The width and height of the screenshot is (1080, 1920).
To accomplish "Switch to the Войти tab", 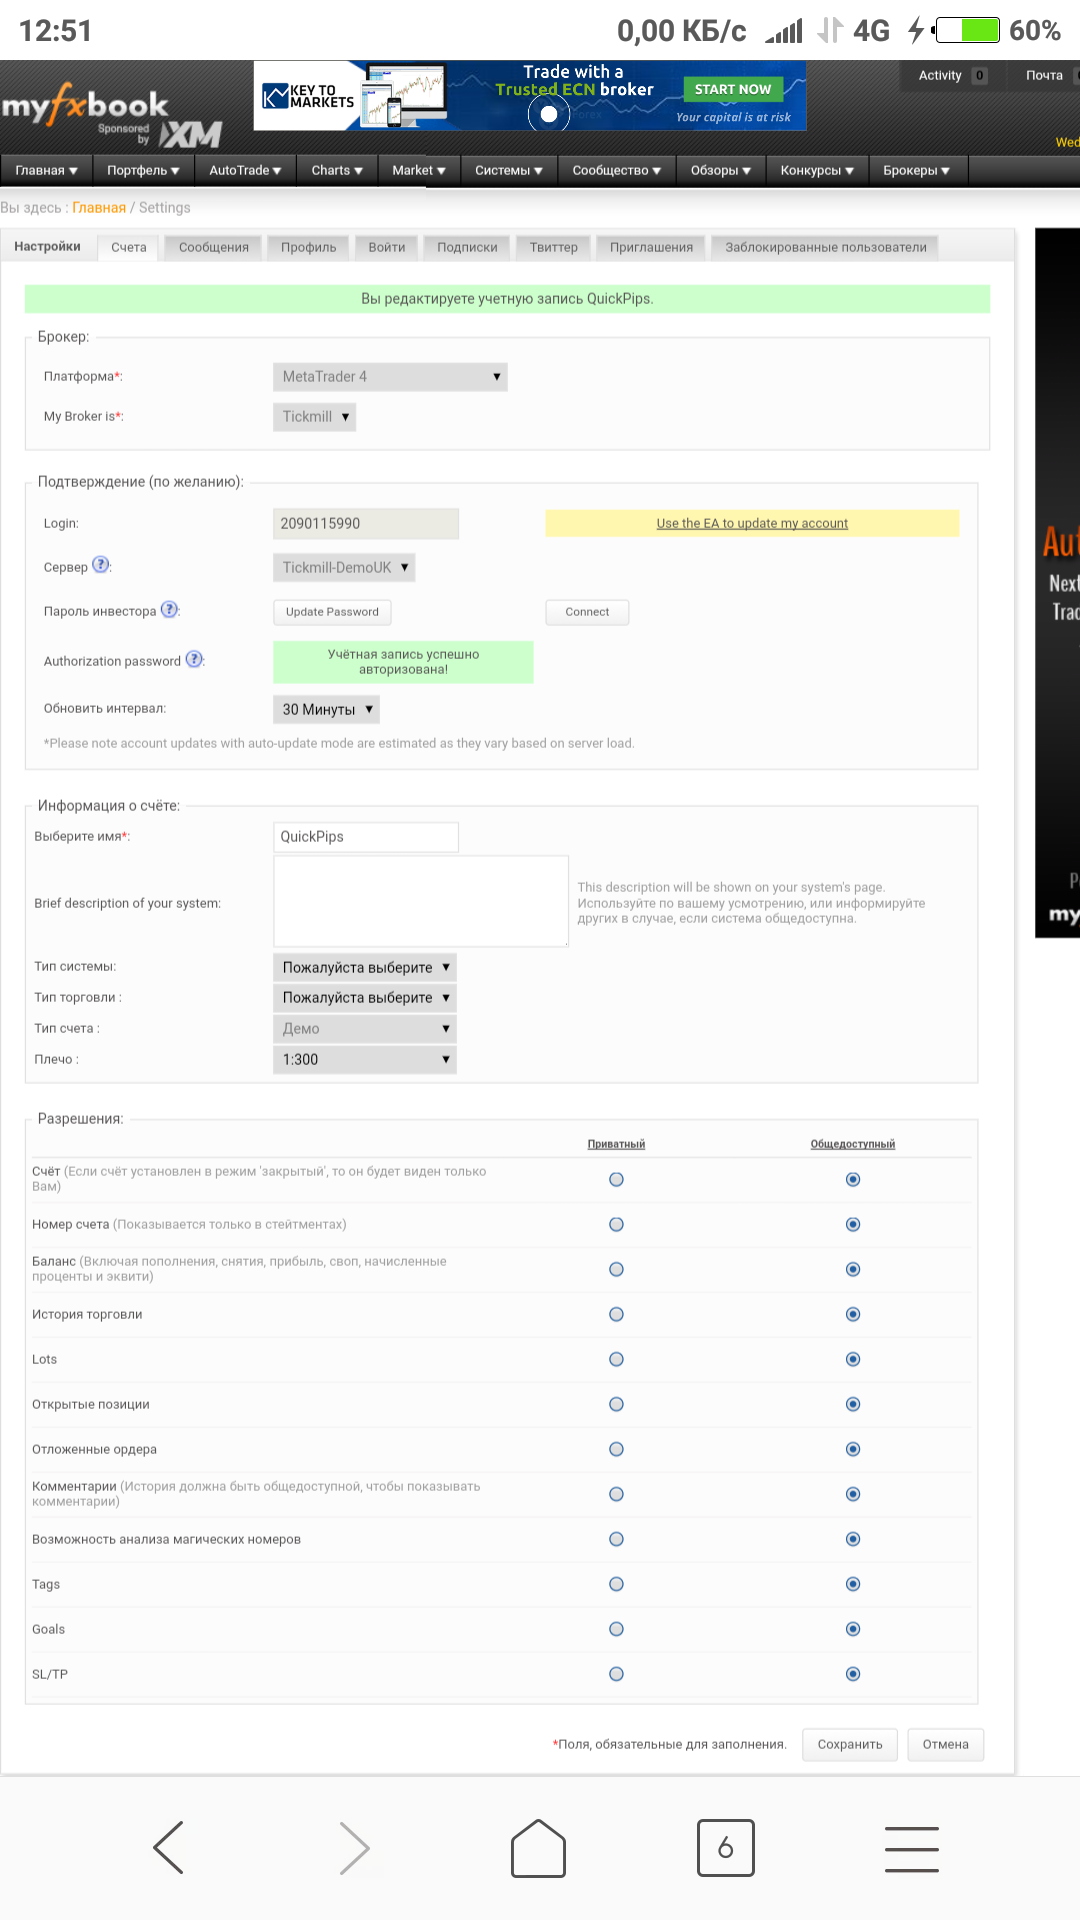I will [387, 247].
